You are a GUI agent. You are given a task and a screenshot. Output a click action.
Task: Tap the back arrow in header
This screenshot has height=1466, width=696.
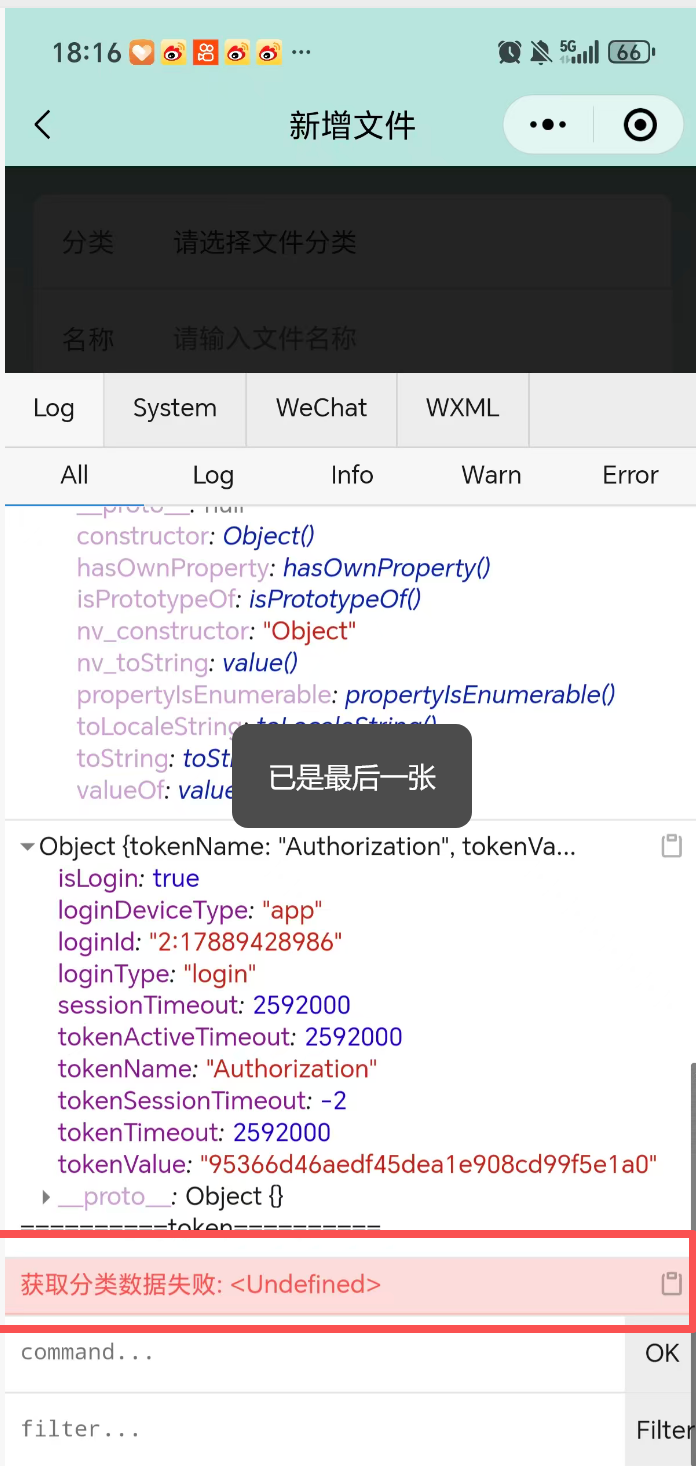(42, 125)
